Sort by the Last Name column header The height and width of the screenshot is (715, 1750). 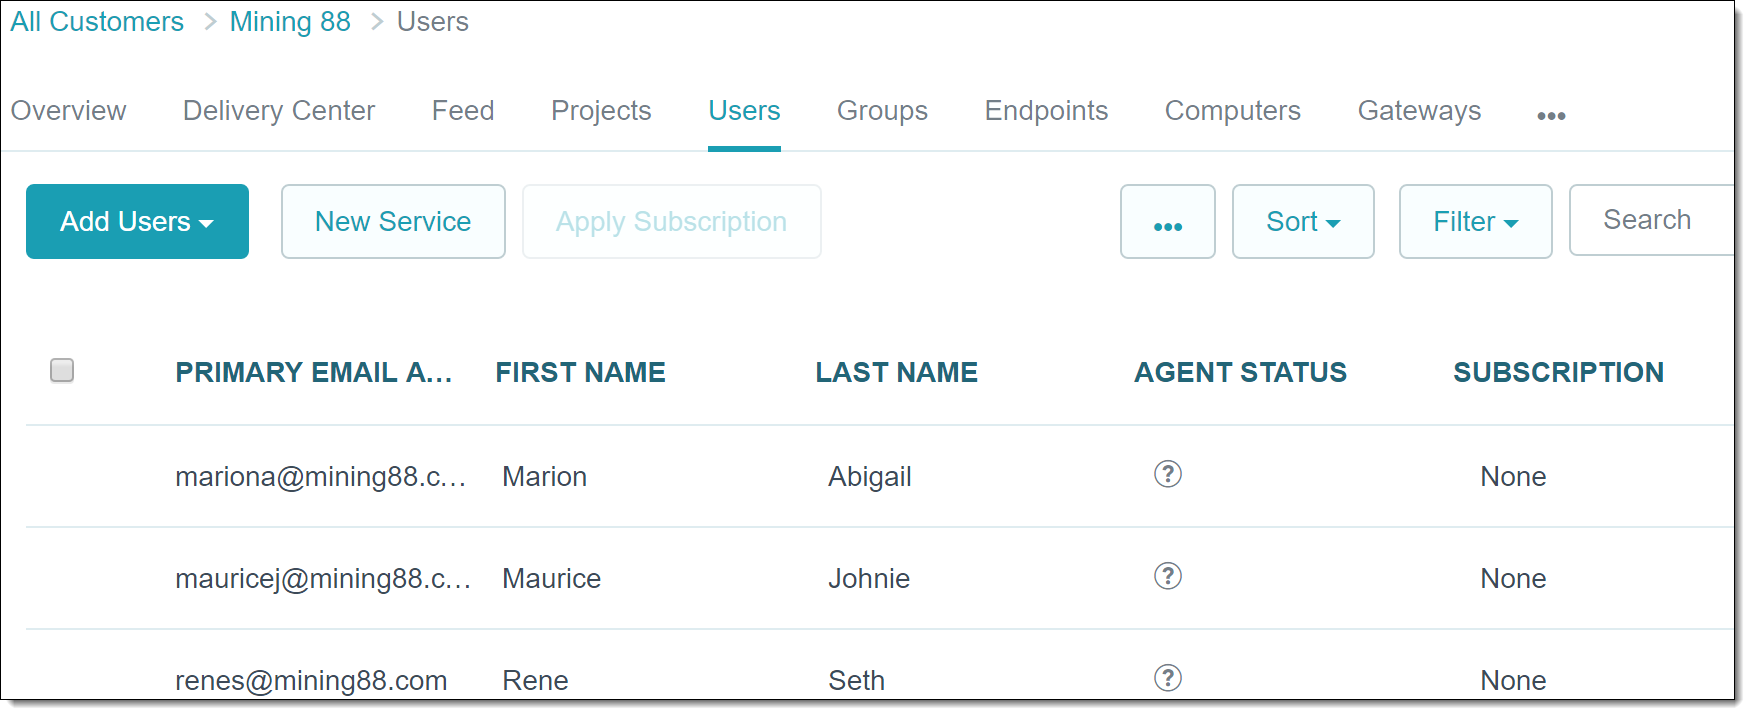click(x=896, y=372)
